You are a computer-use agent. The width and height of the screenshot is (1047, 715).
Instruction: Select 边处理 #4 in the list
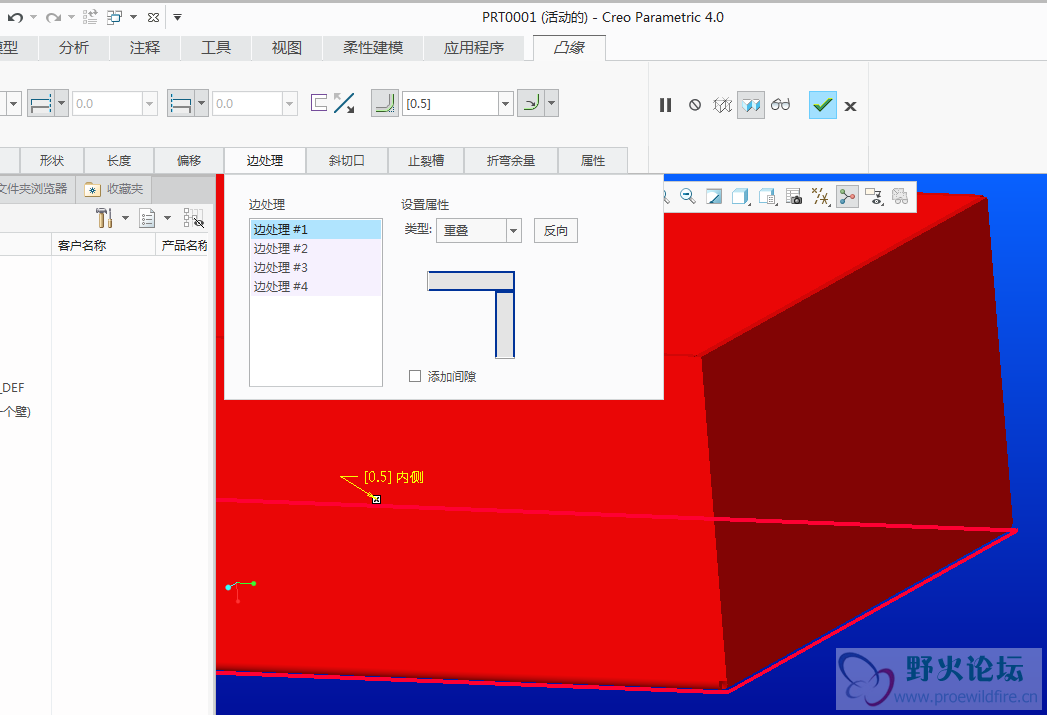pos(316,286)
